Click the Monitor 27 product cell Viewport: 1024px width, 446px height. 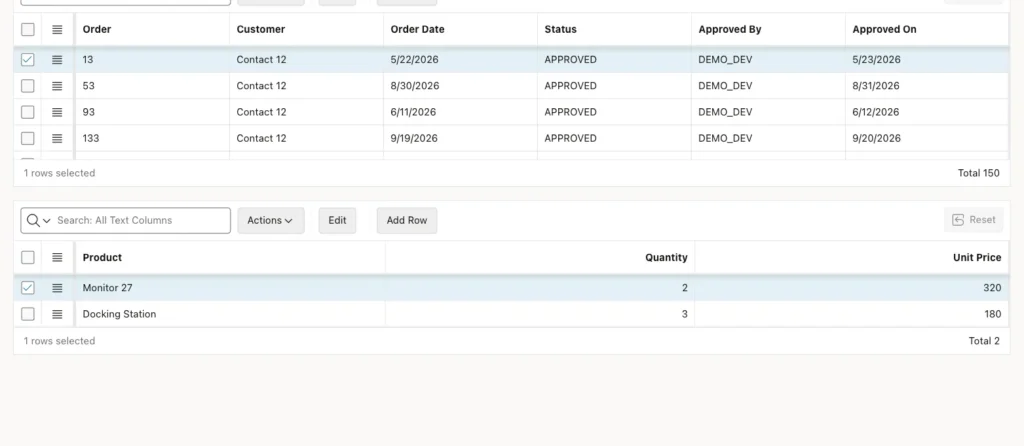tap(231, 287)
